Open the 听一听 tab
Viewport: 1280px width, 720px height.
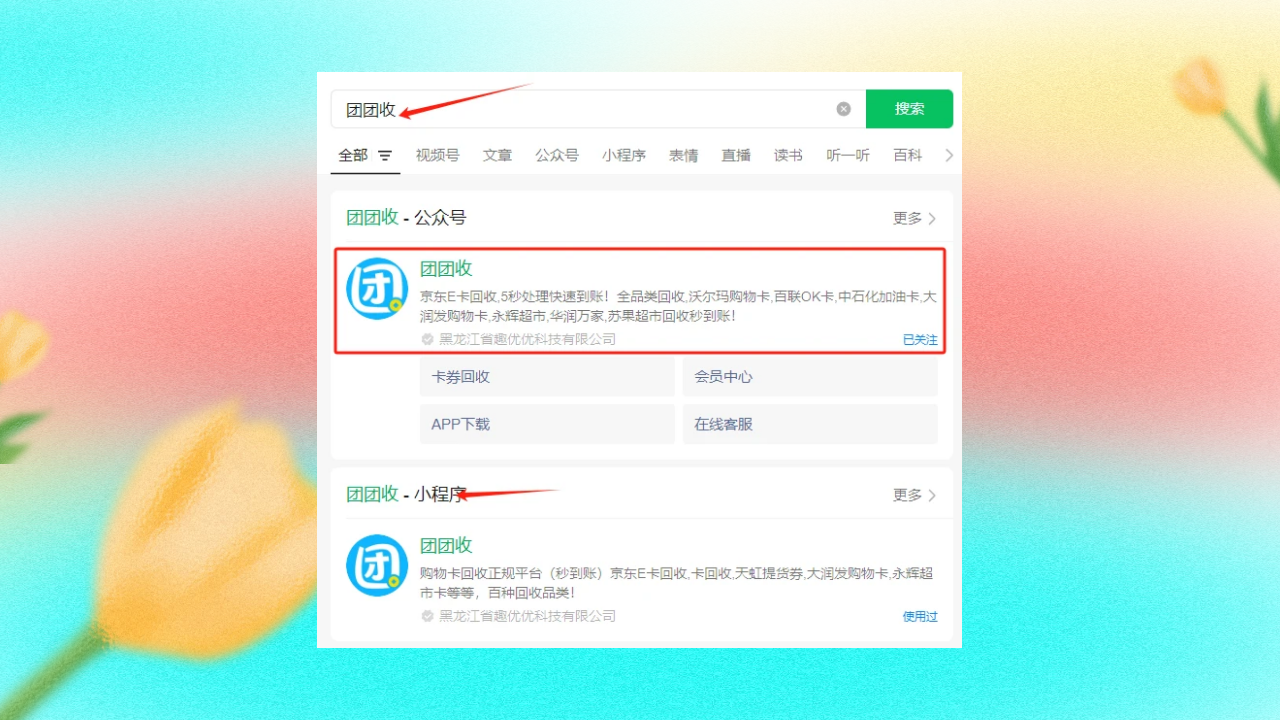click(x=848, y=156)
